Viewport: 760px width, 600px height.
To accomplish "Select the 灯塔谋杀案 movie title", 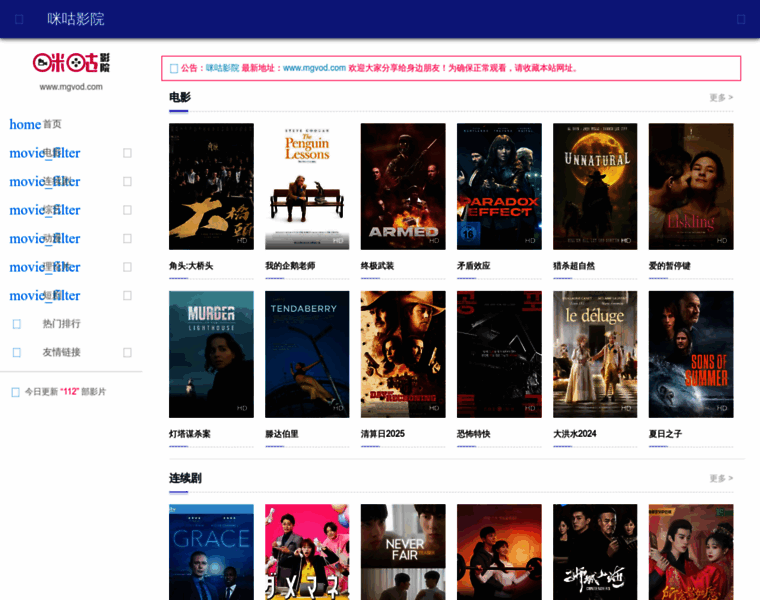I will 190,434.
